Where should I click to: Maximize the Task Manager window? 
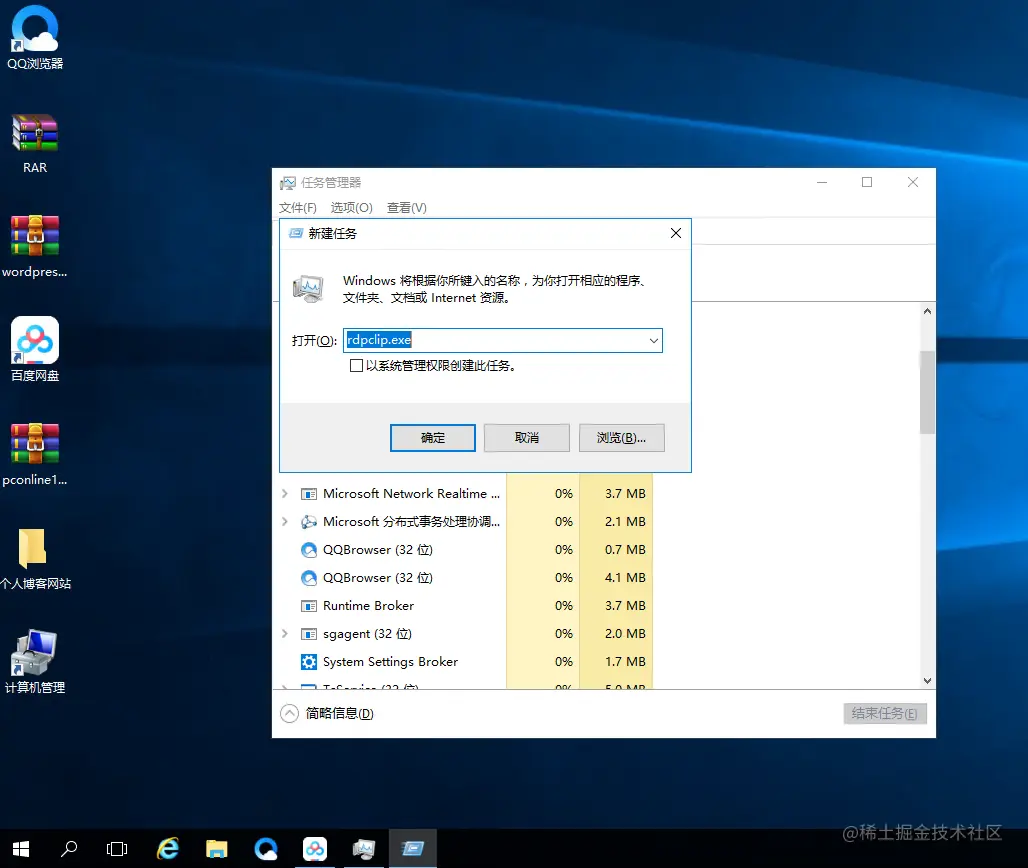pyautogui.click(x=867, y=182)
